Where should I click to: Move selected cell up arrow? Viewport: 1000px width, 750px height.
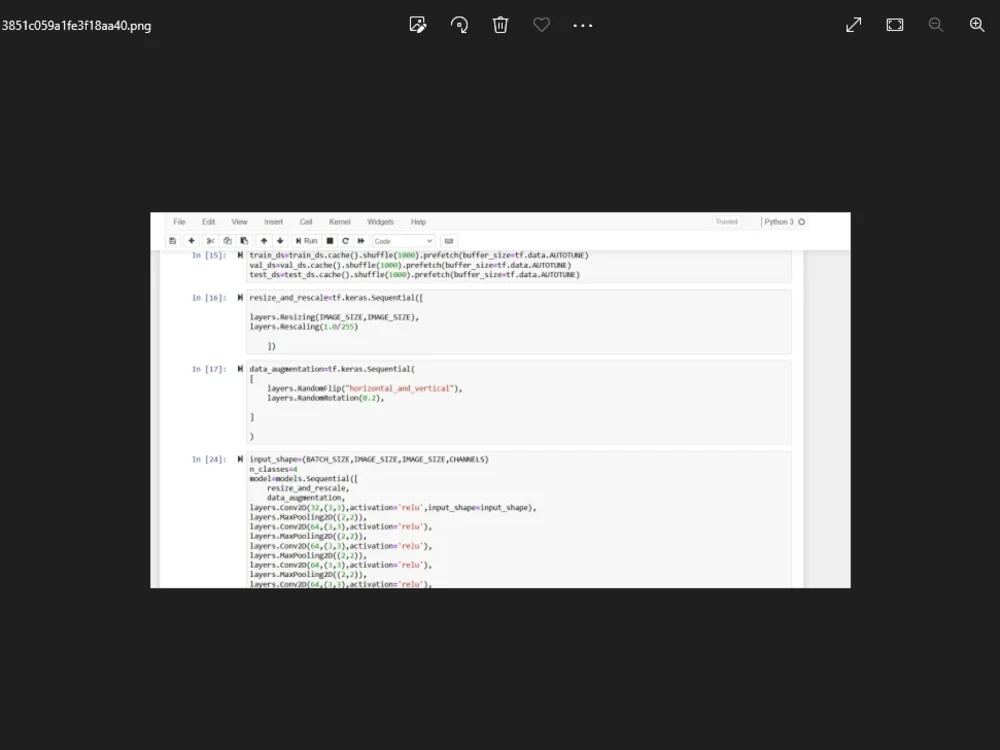click(264, 241)
